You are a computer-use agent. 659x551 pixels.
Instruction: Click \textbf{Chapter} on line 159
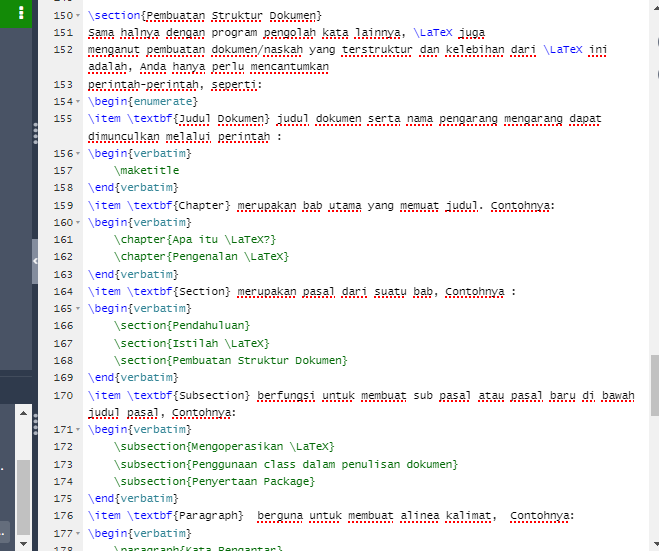(x=179, y=206)
